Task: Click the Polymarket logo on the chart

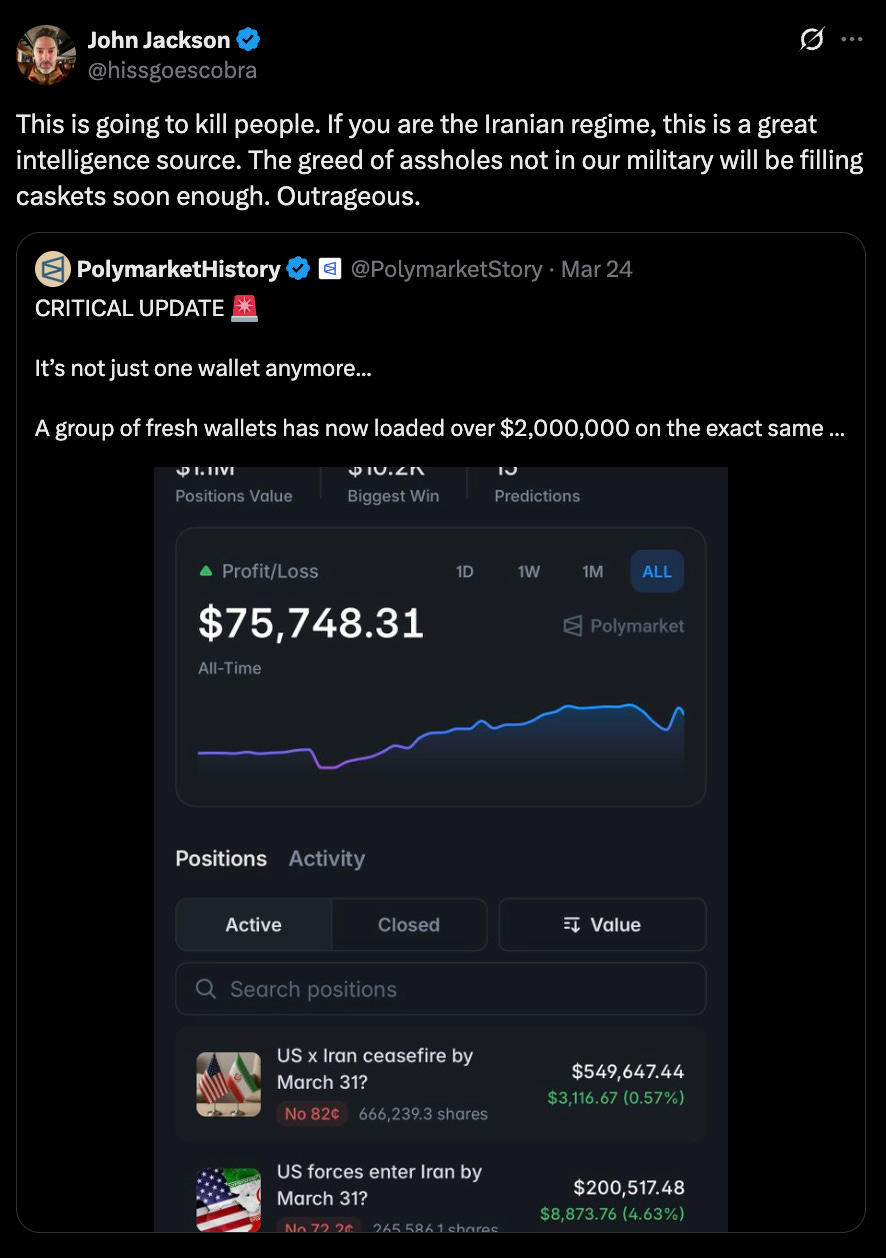Action: click(625, 626)
